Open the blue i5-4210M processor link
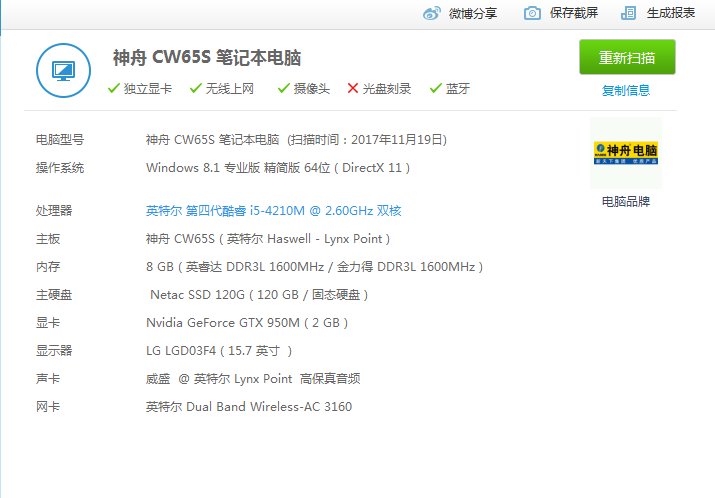The image size is (715, 498). (274, 211)
